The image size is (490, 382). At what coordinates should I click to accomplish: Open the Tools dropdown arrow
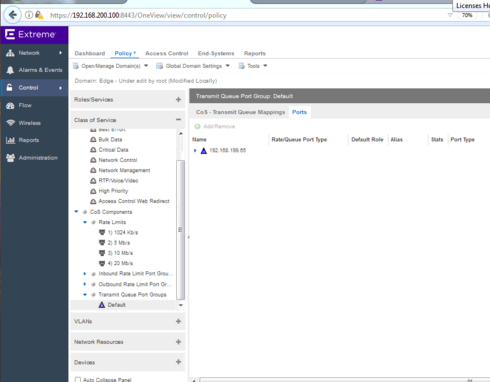point(265,66)
